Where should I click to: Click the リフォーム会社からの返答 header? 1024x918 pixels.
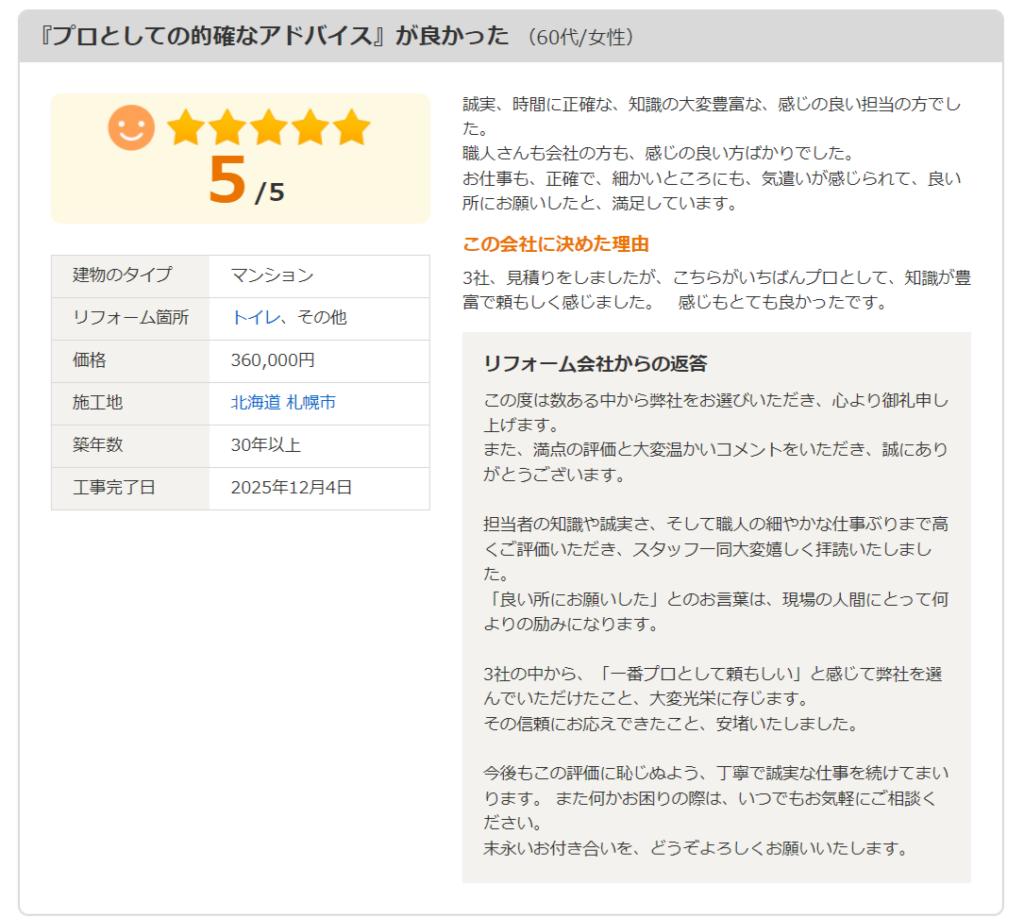click(x=595, y=364)
